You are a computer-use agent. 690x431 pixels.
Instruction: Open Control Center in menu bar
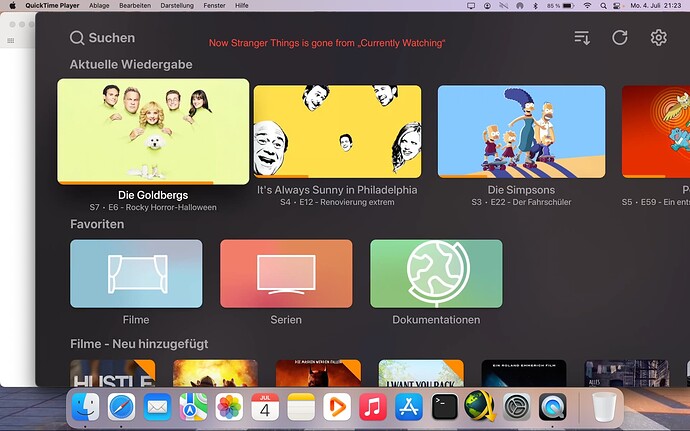tap(617, 6)
